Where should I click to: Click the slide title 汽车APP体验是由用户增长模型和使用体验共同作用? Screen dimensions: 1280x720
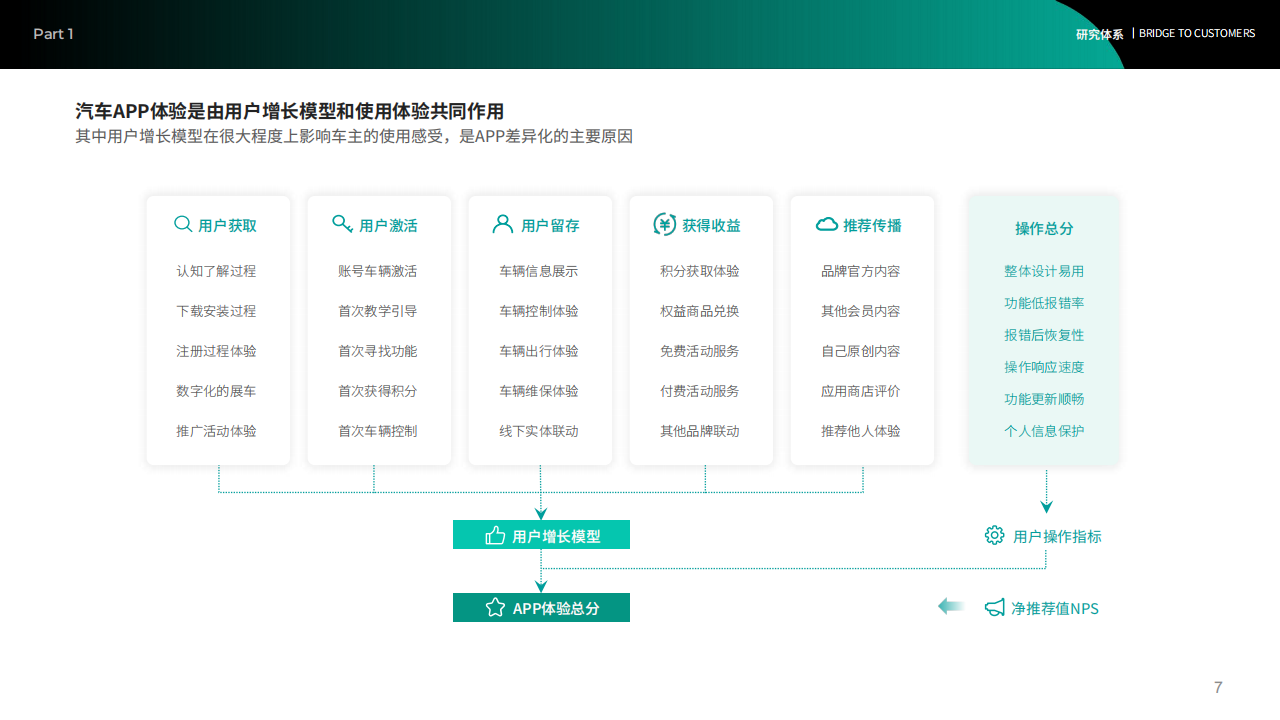coord(290,111)
